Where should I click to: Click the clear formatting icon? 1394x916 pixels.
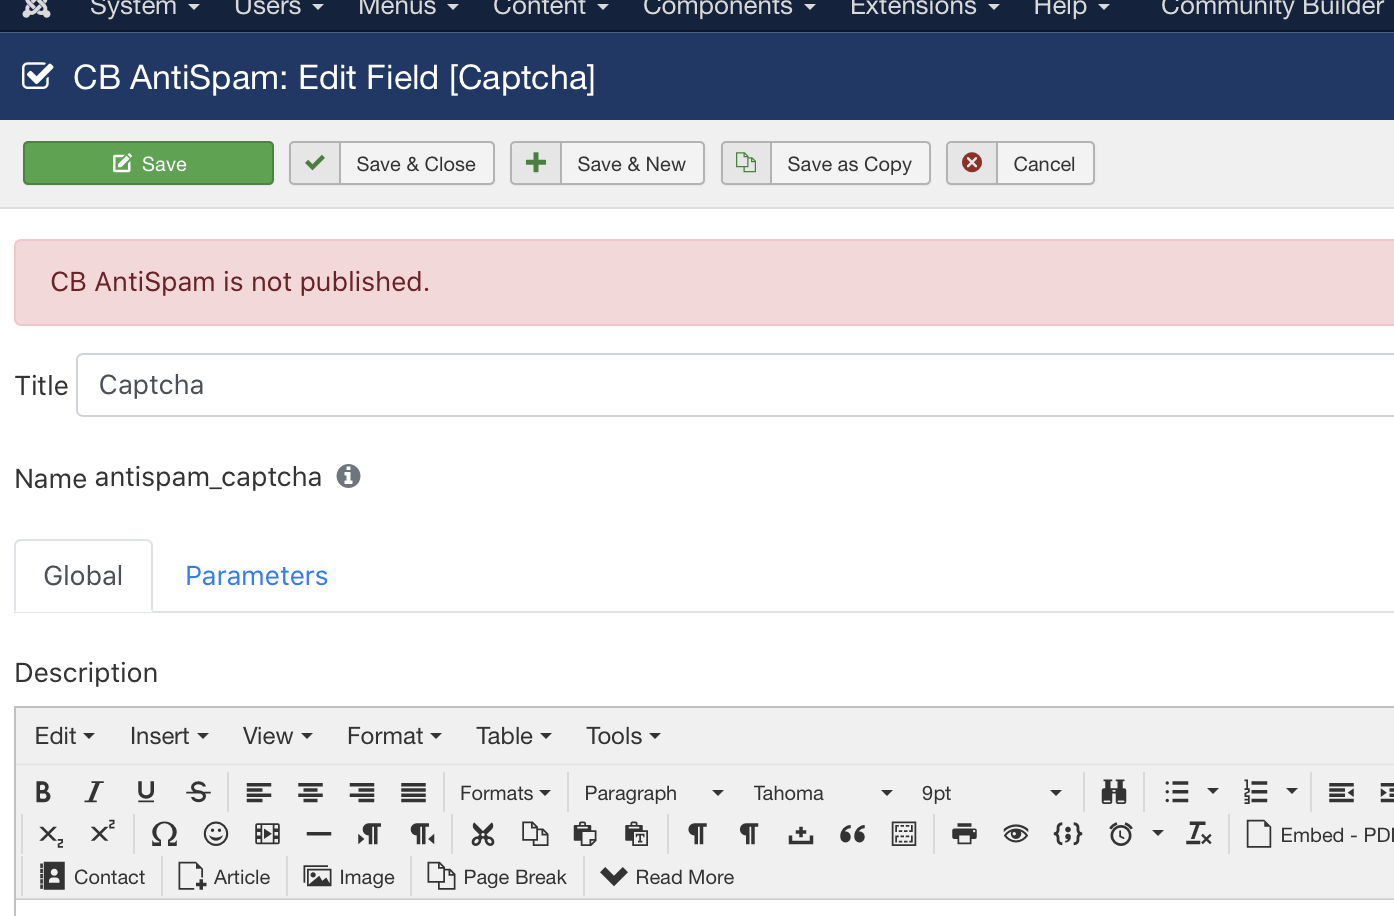click(1199, 834)
